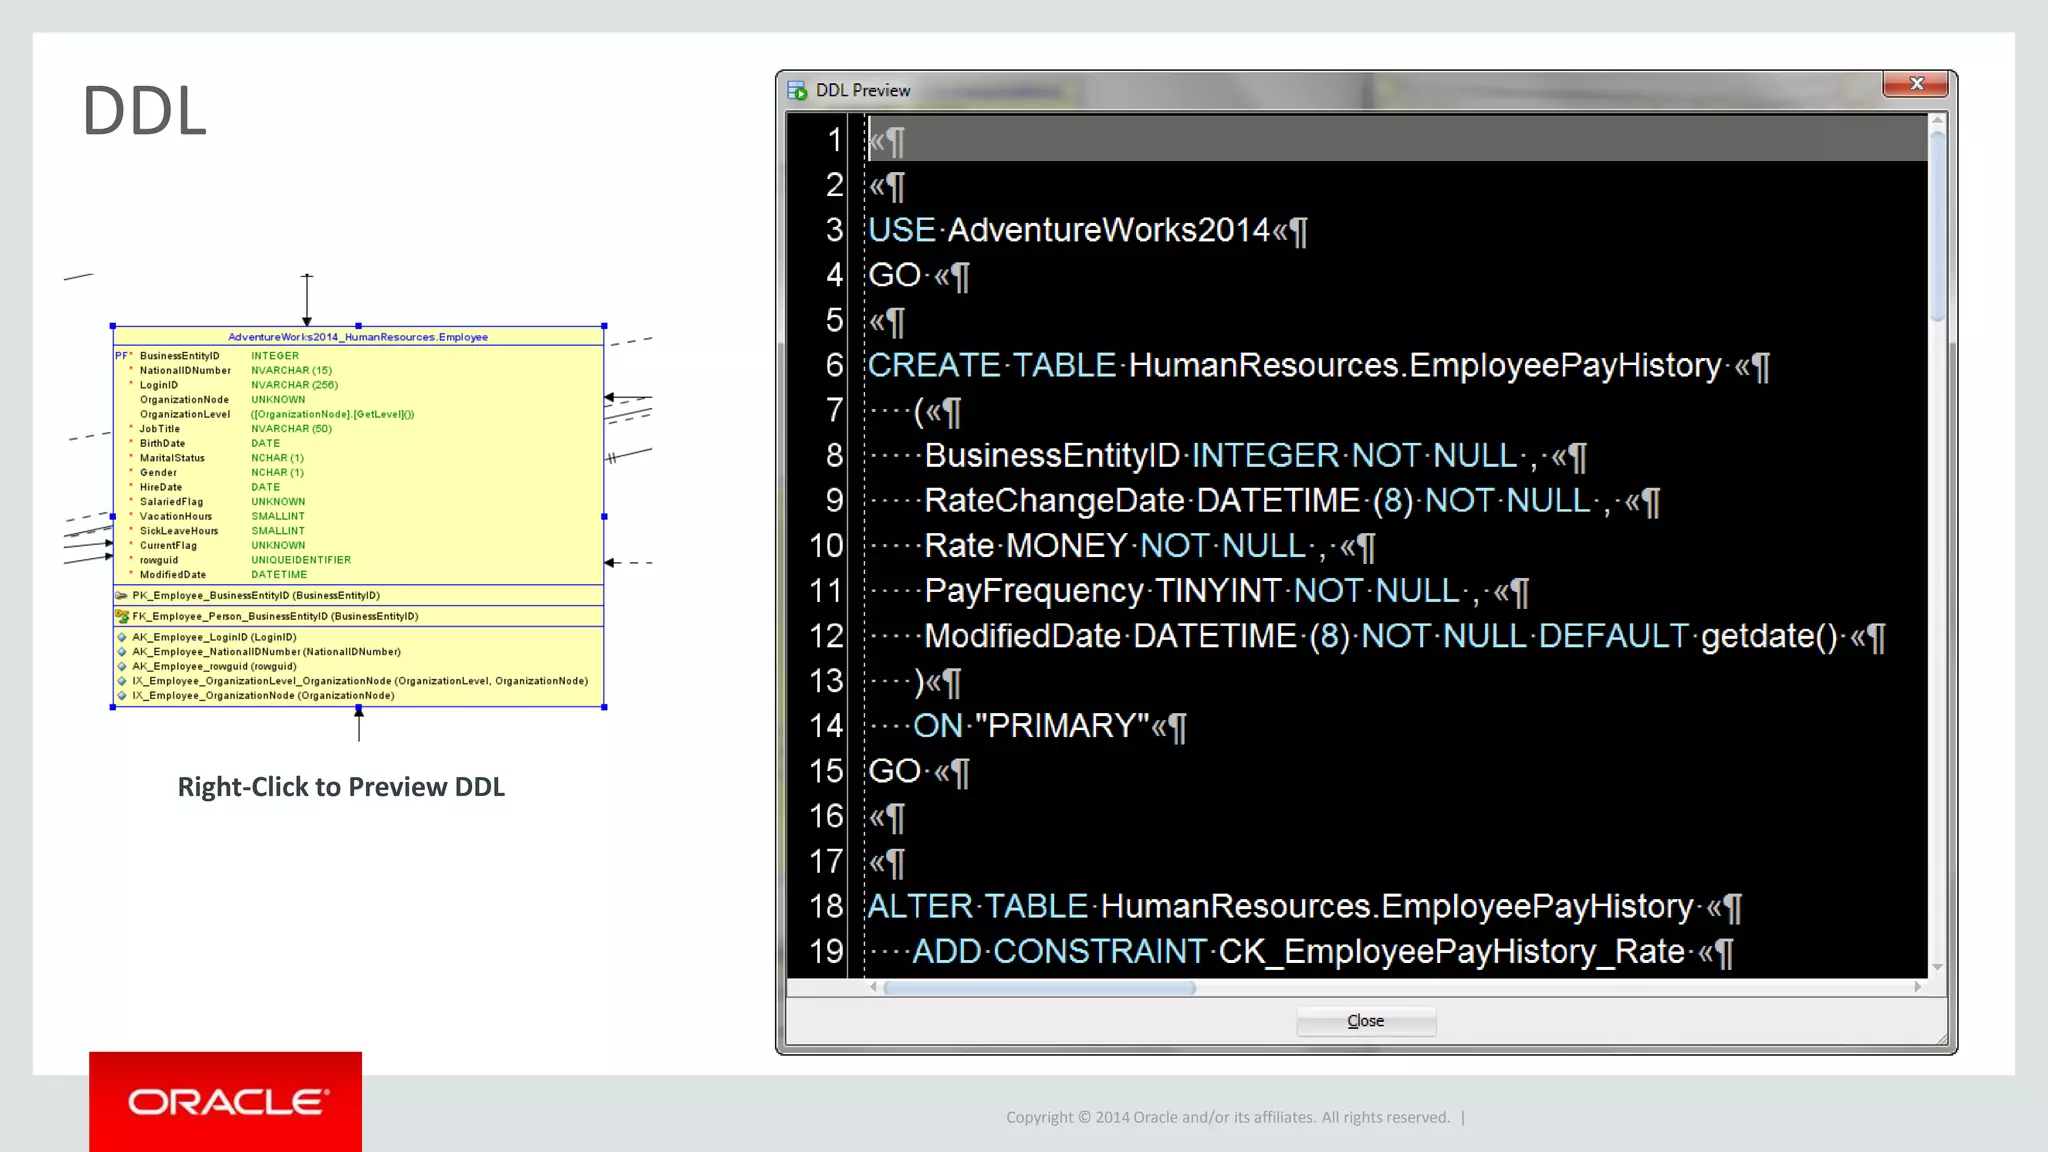Click the 'ALTER TABLE HumanResources.EmployeePayHistory' line
Viewport: 2048px width, 1152px height.
tap(1304, 907)
